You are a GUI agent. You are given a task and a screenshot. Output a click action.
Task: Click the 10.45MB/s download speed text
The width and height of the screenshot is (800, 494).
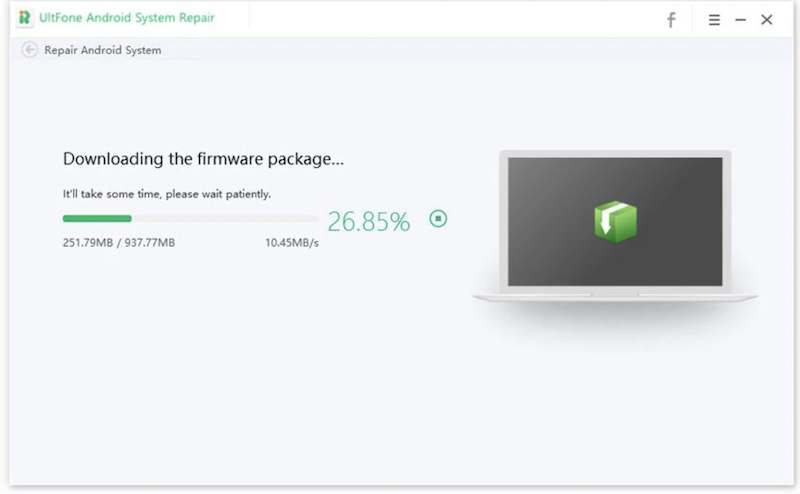coord(291,243)
